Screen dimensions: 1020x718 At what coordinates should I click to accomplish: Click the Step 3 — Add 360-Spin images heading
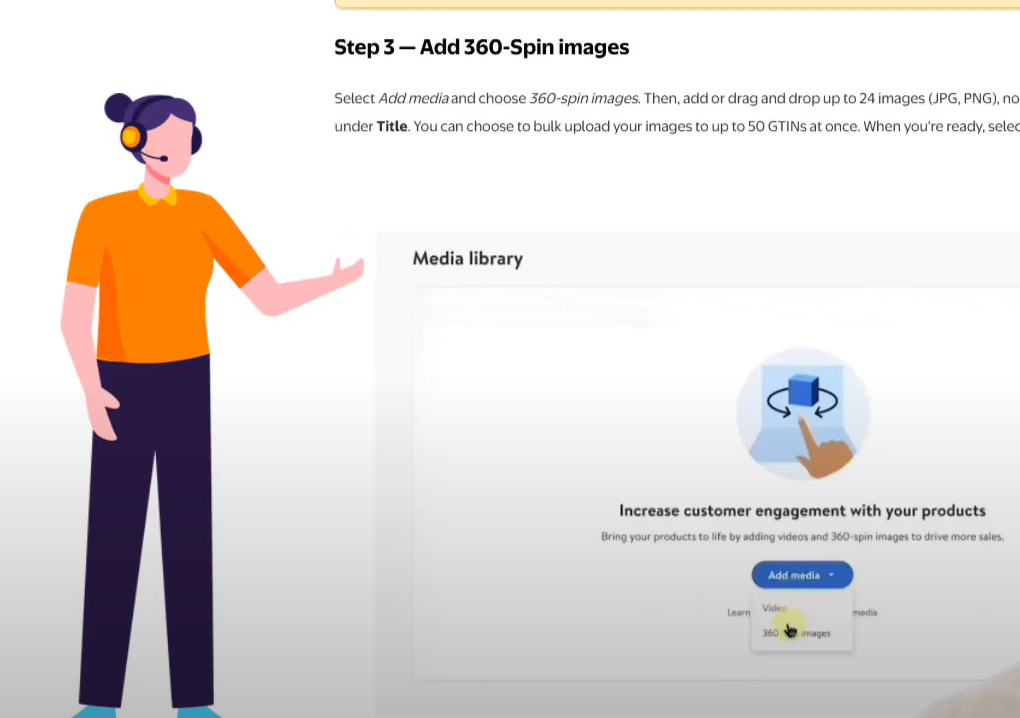[481, 47]
